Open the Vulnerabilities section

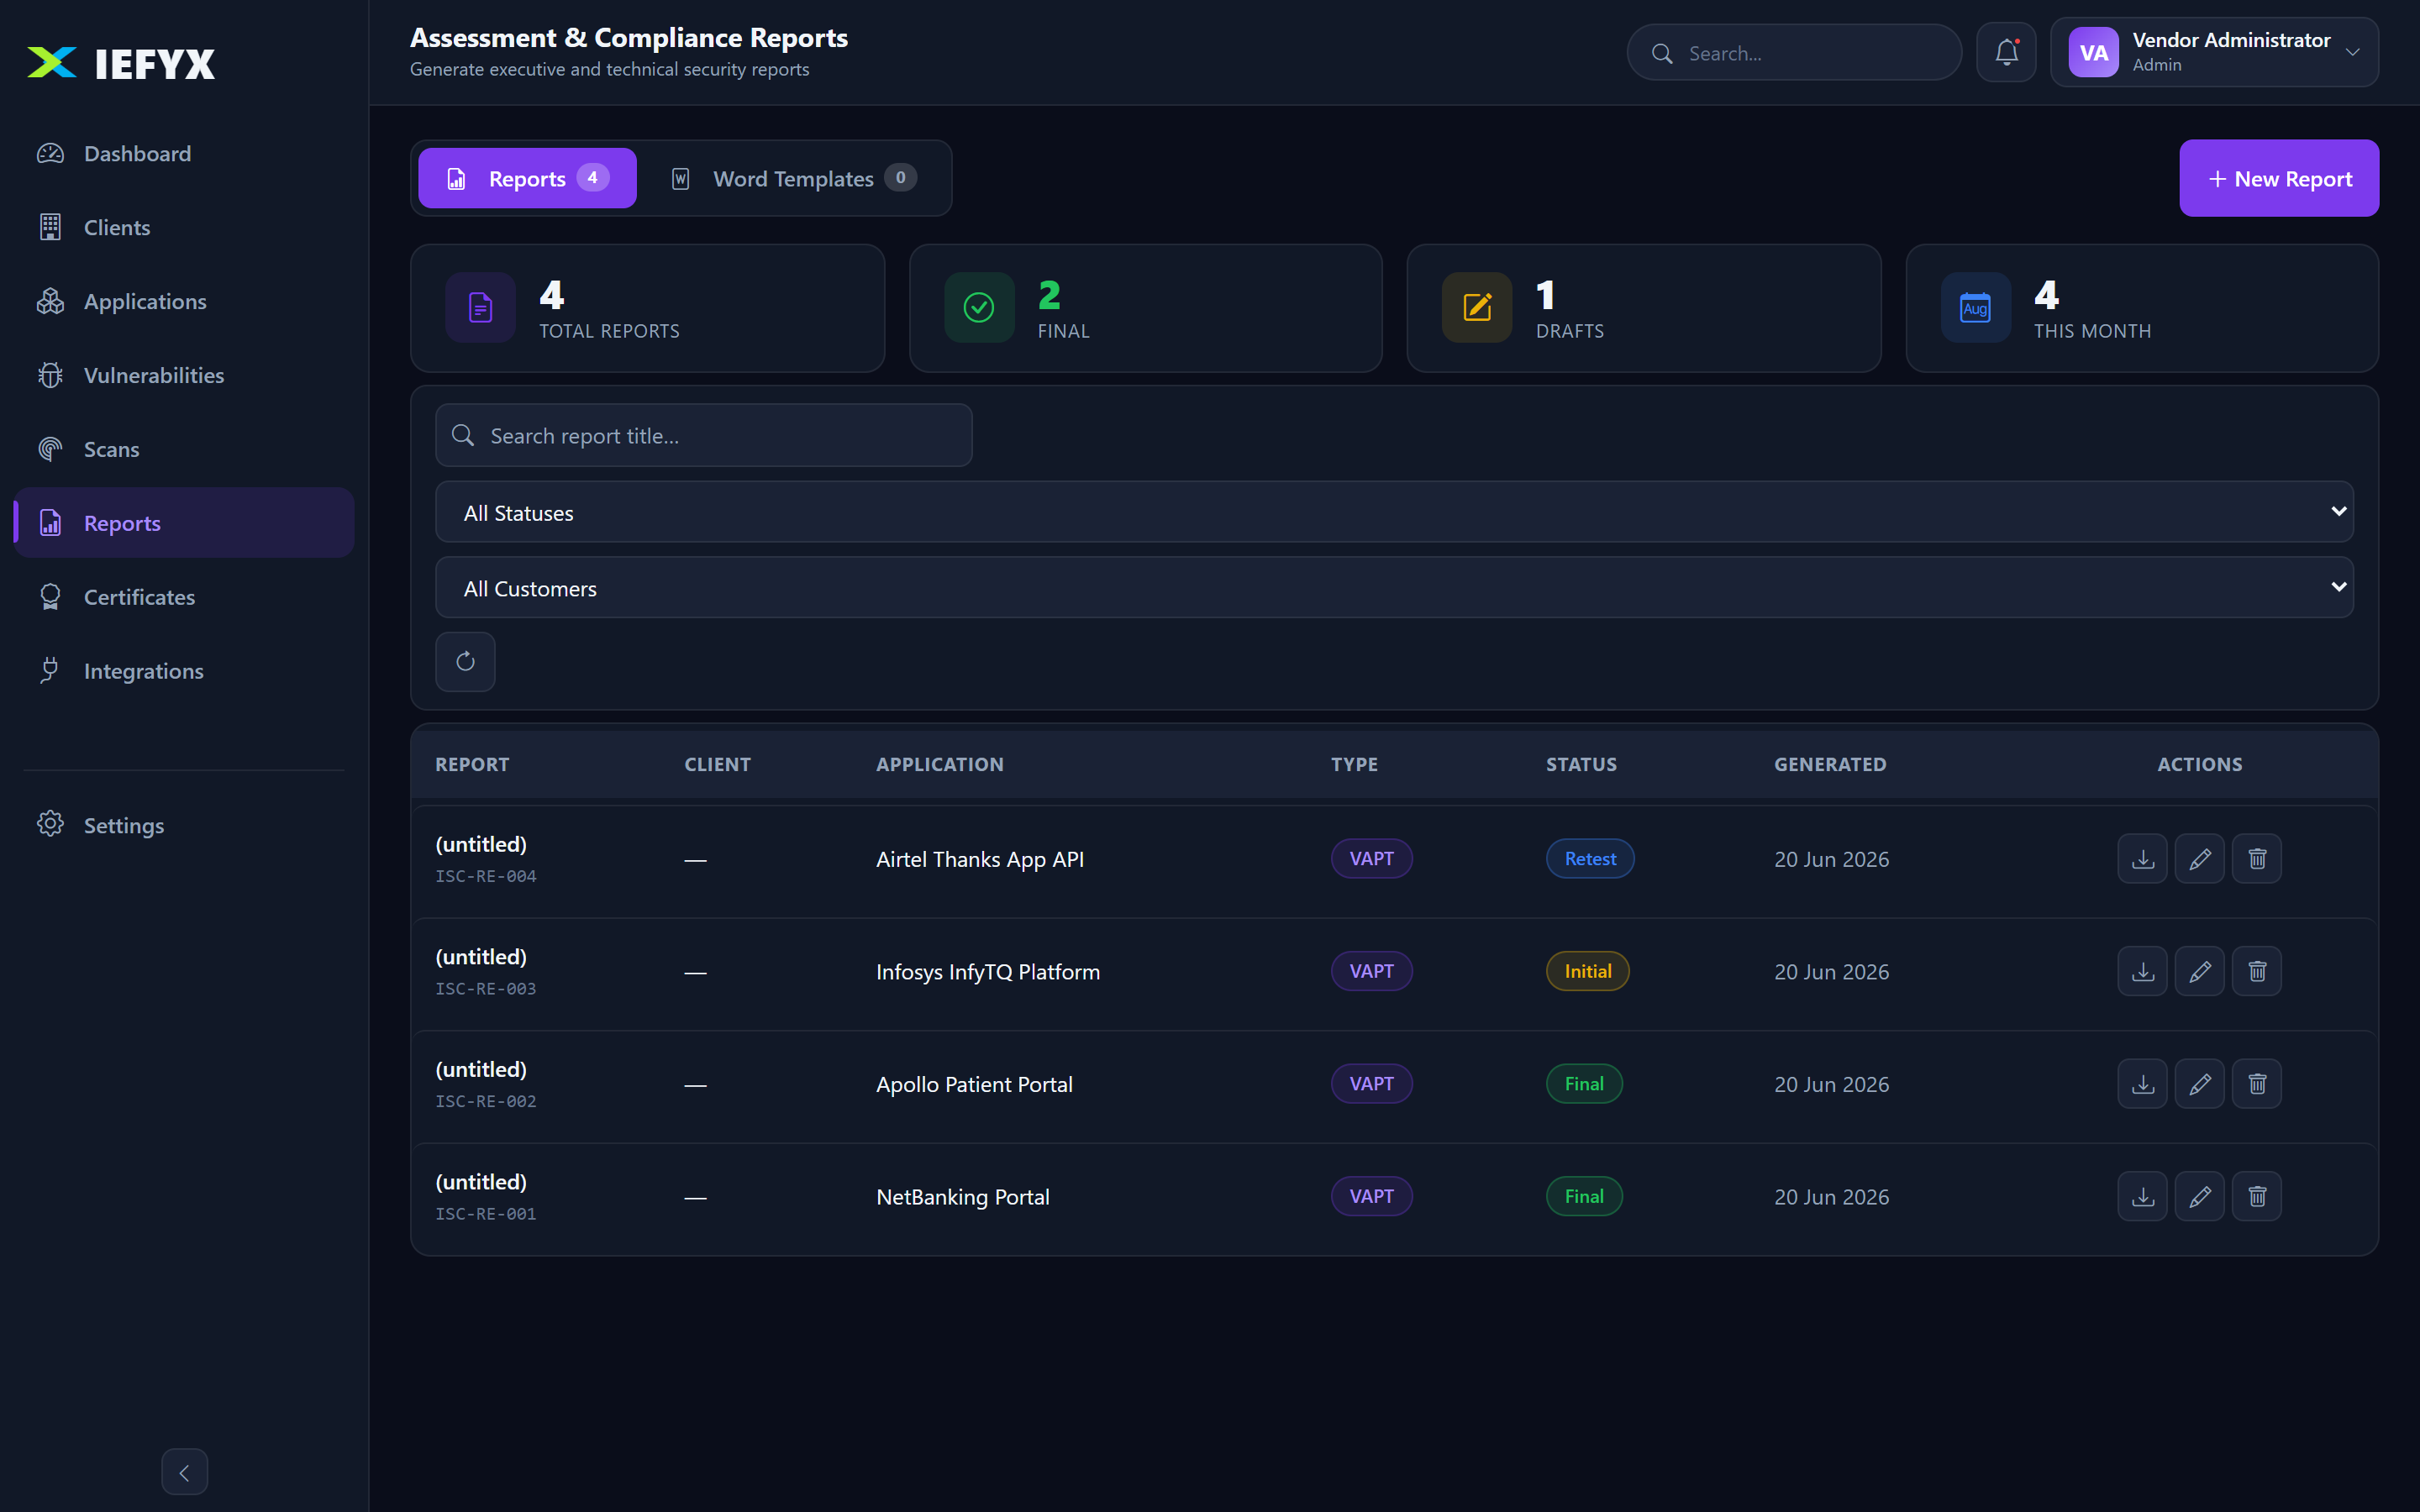(x=184, y=375)
